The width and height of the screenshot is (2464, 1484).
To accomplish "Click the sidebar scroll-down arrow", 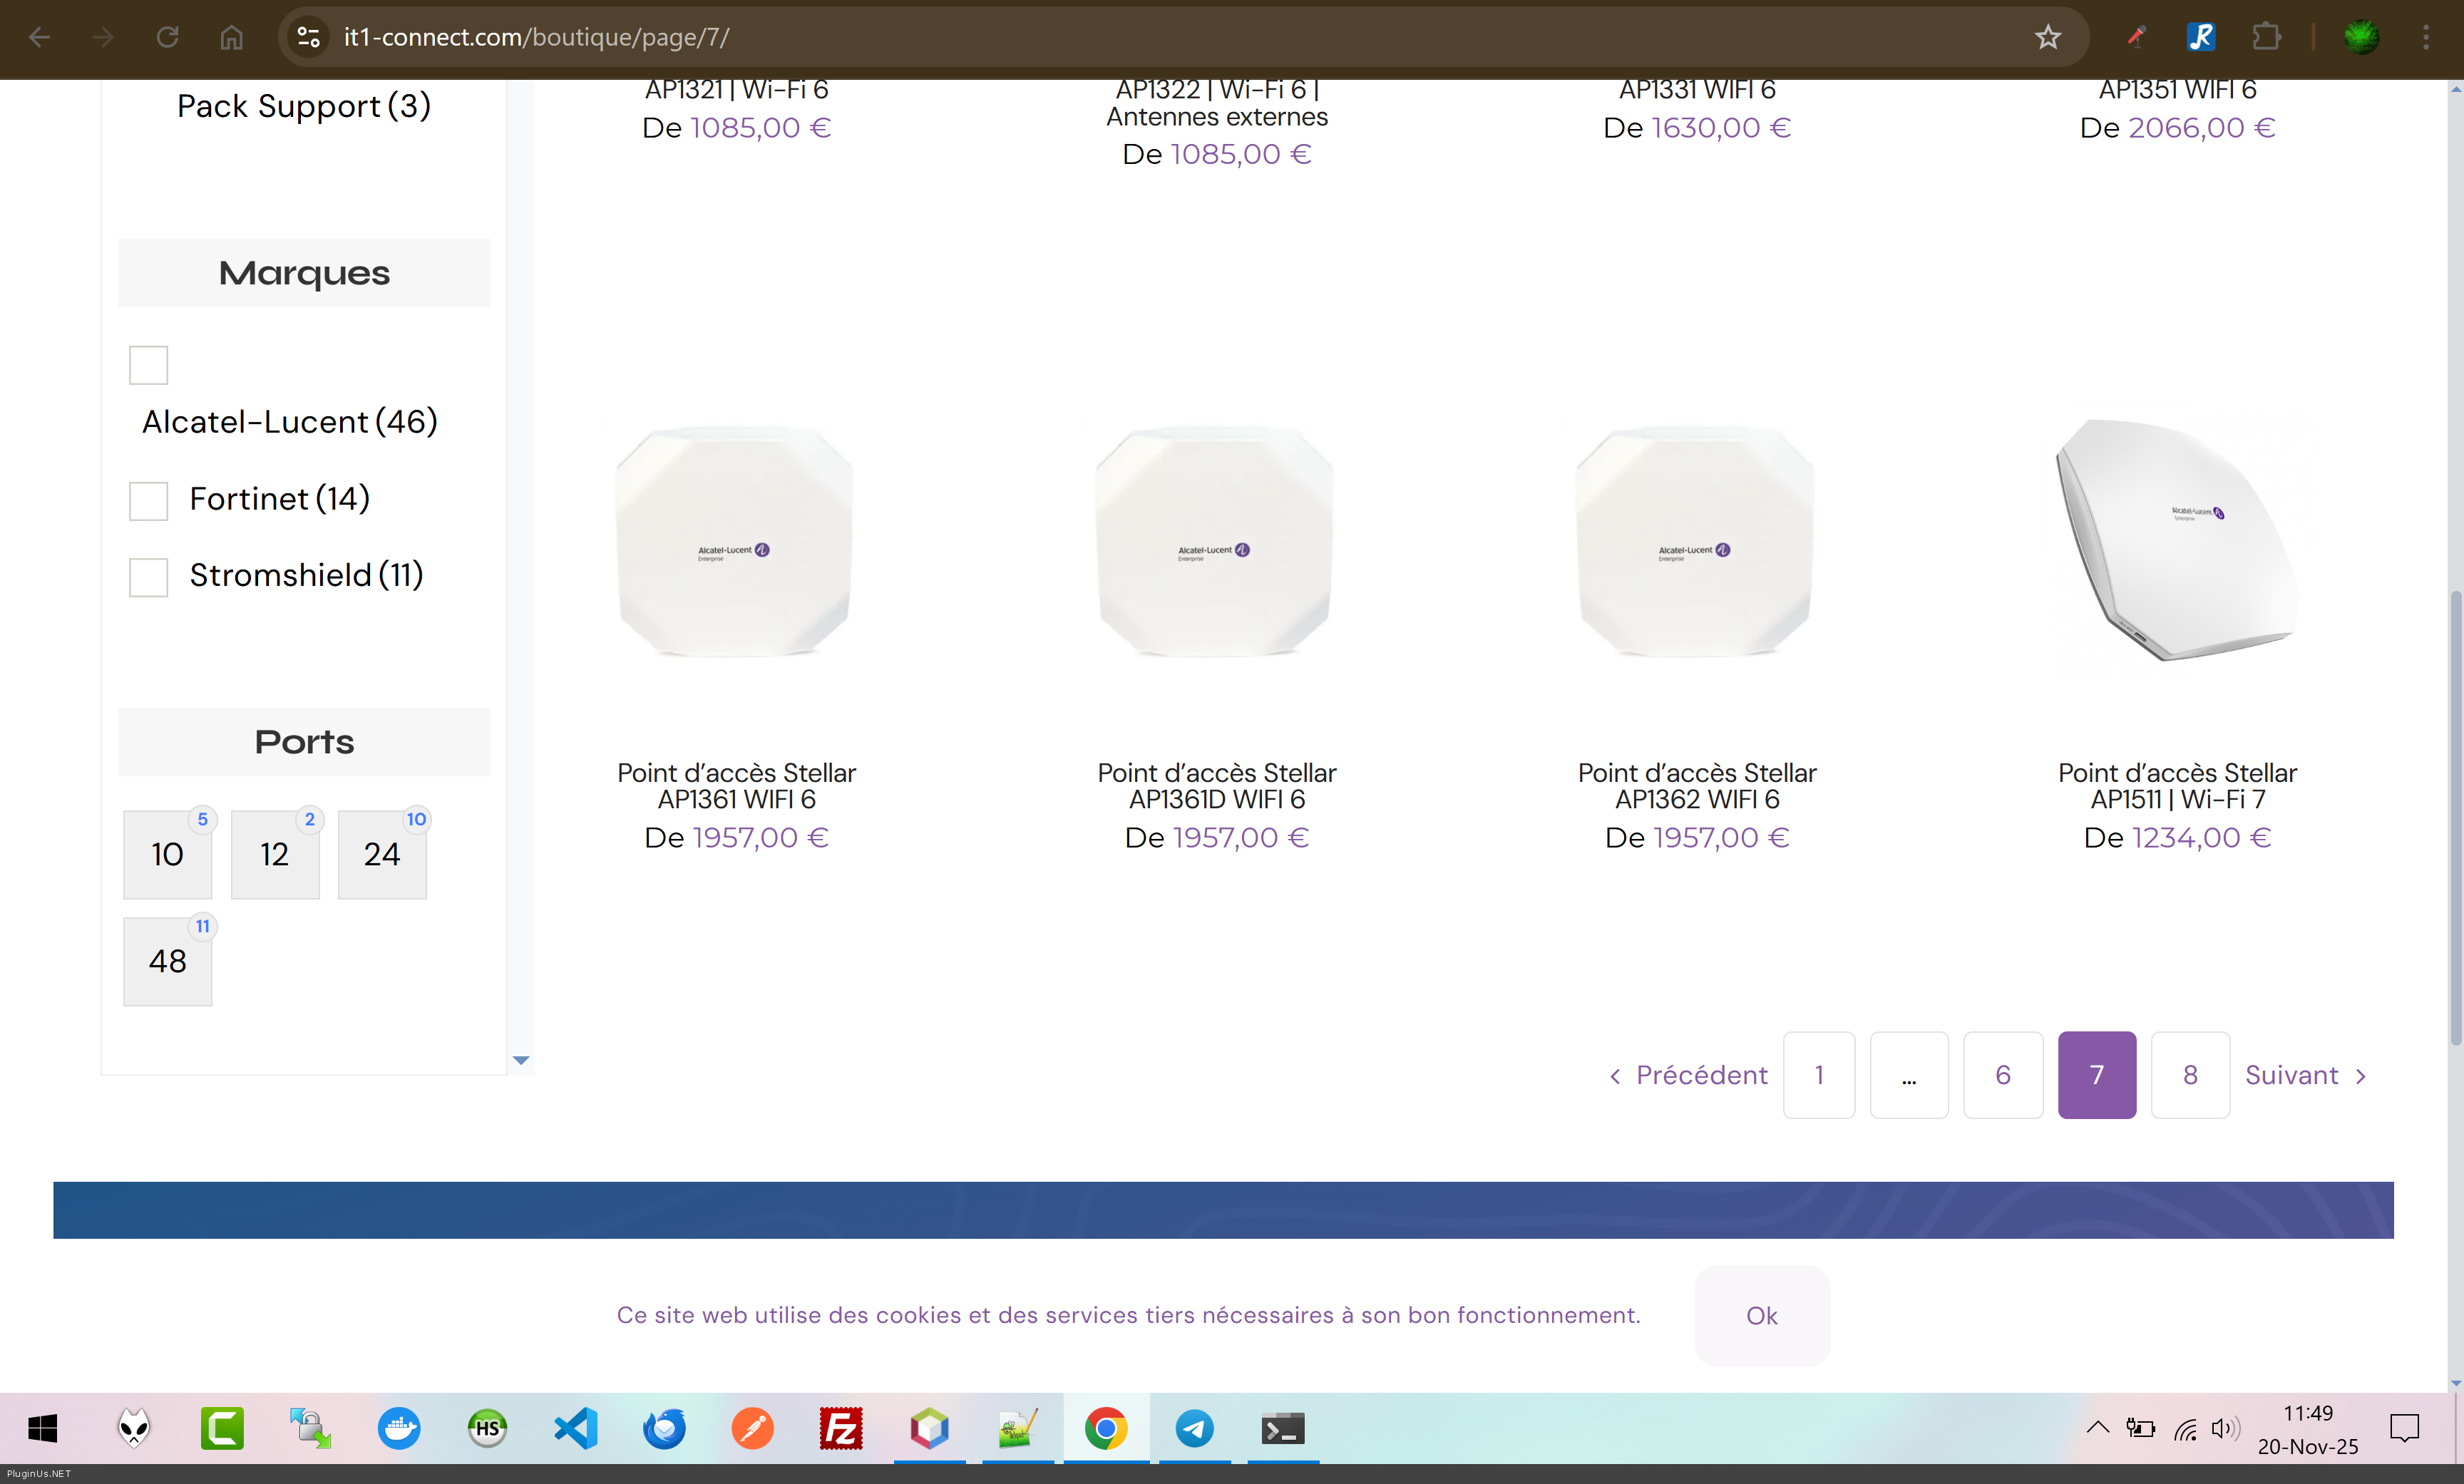I will pos(520,1060).
